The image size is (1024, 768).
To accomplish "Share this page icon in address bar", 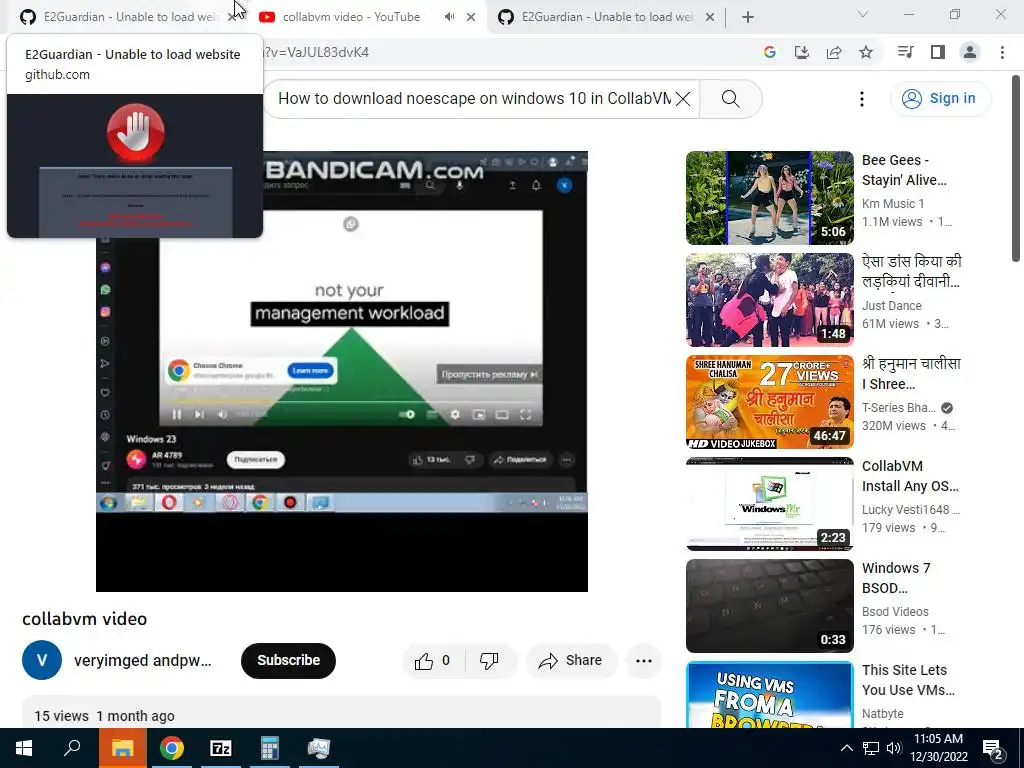I will [834, 52].
